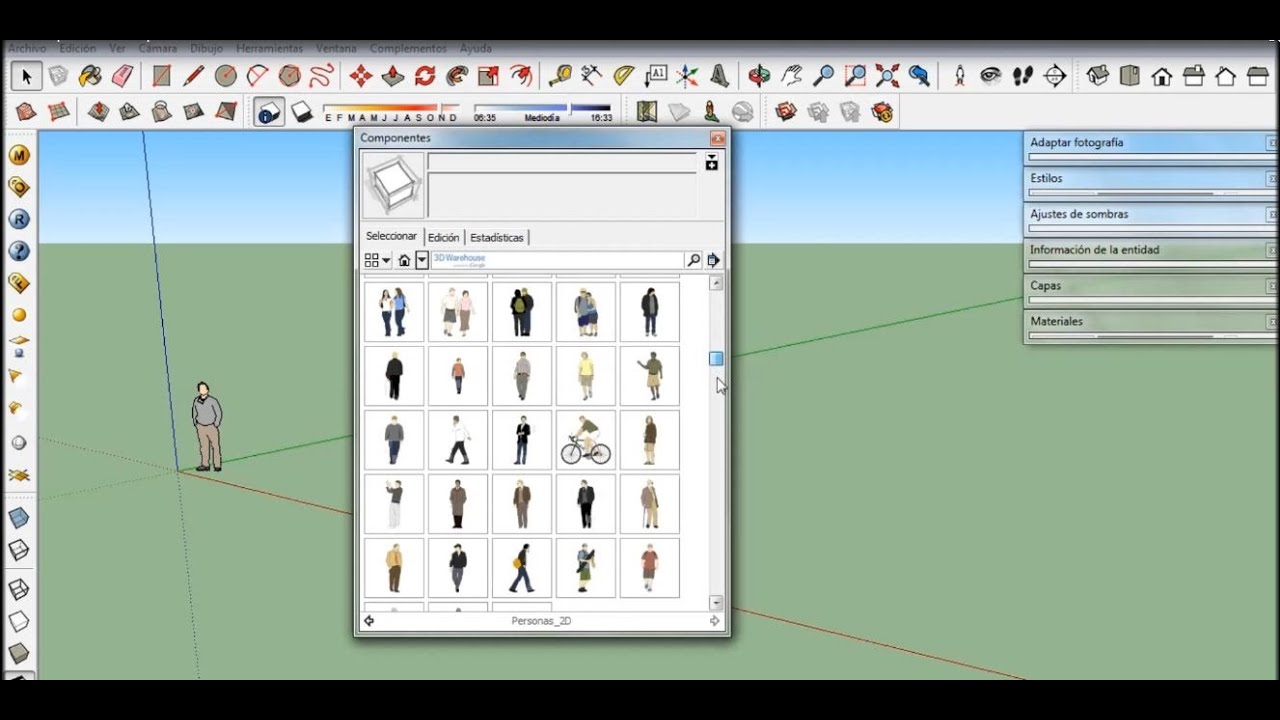
Task: Open navigation dropdown arrow beside home icon
Action: coord(422,260)
